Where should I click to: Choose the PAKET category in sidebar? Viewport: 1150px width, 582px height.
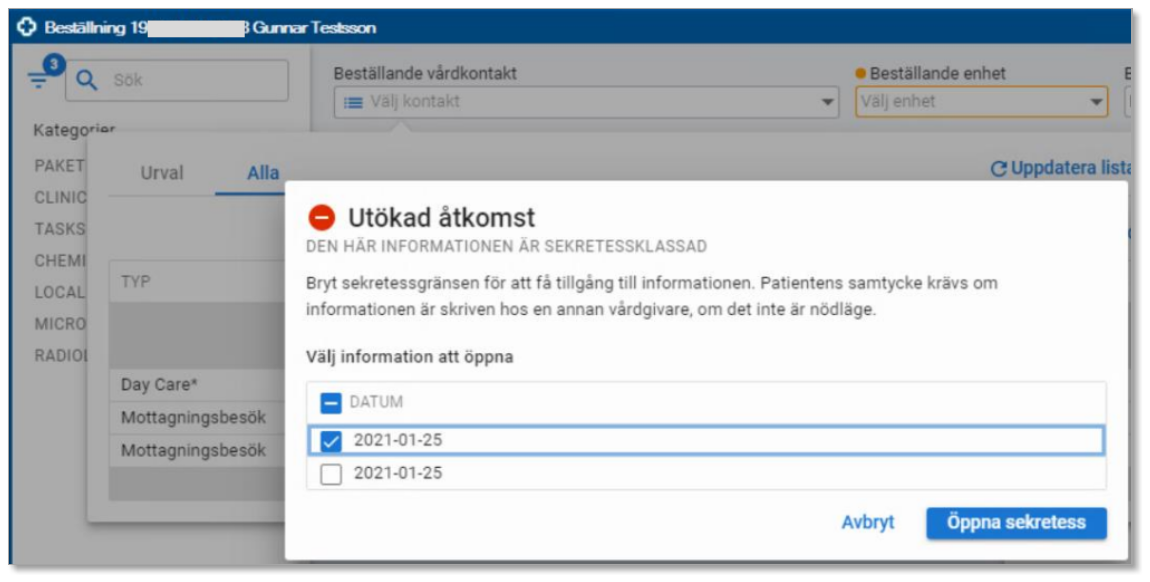pyautogui.click(x=60, y=166)
